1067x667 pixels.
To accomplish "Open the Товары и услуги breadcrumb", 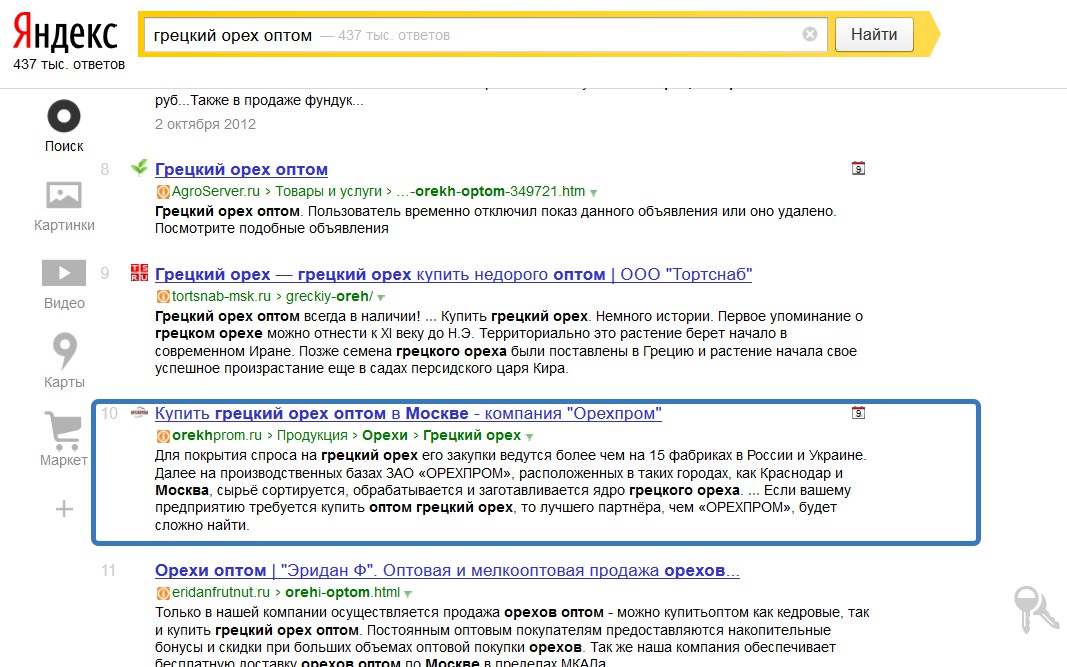I will tap(329, 191).
